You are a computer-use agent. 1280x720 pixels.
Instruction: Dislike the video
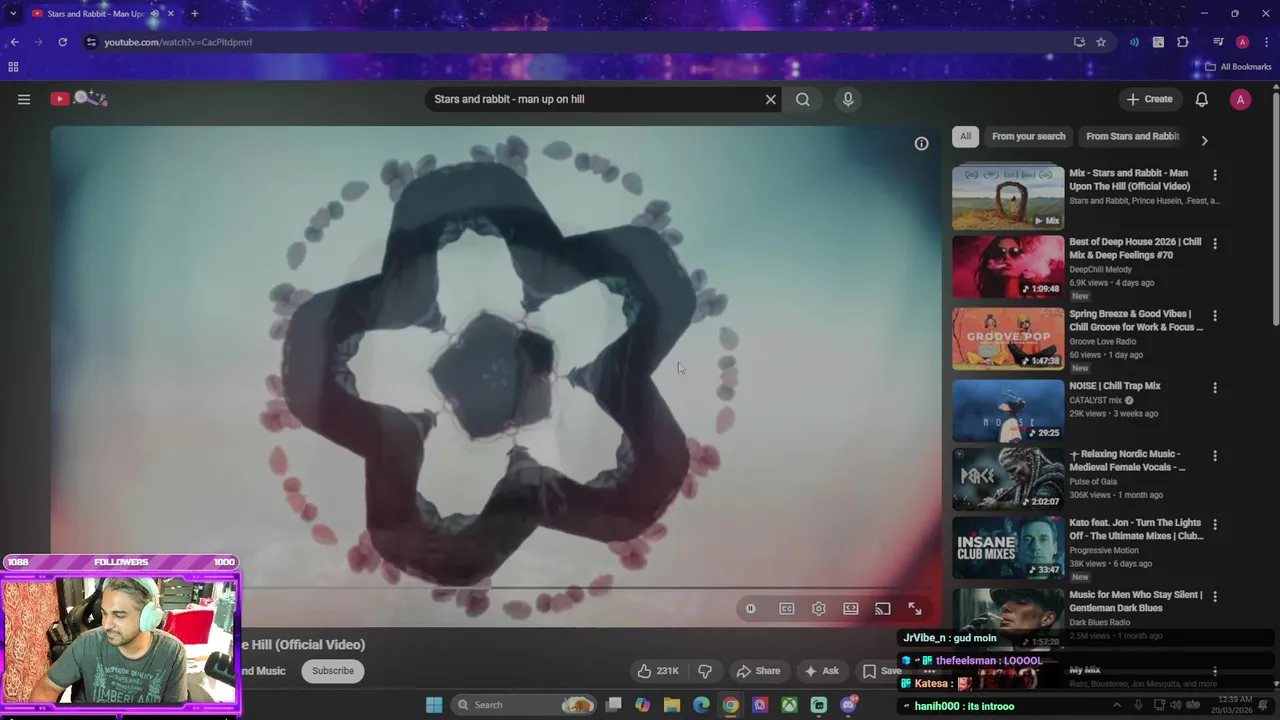(705, 671)
